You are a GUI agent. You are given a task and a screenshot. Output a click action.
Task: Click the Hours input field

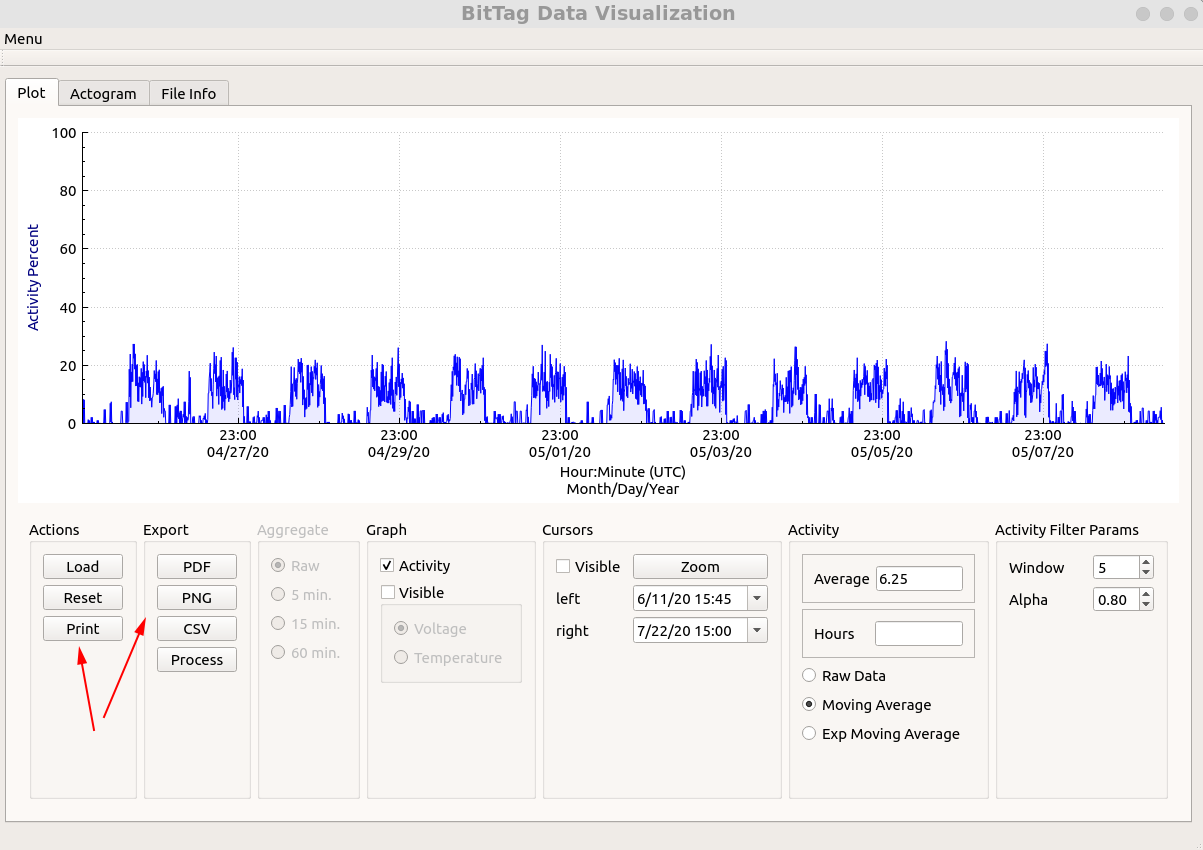(x=919, y=633)
